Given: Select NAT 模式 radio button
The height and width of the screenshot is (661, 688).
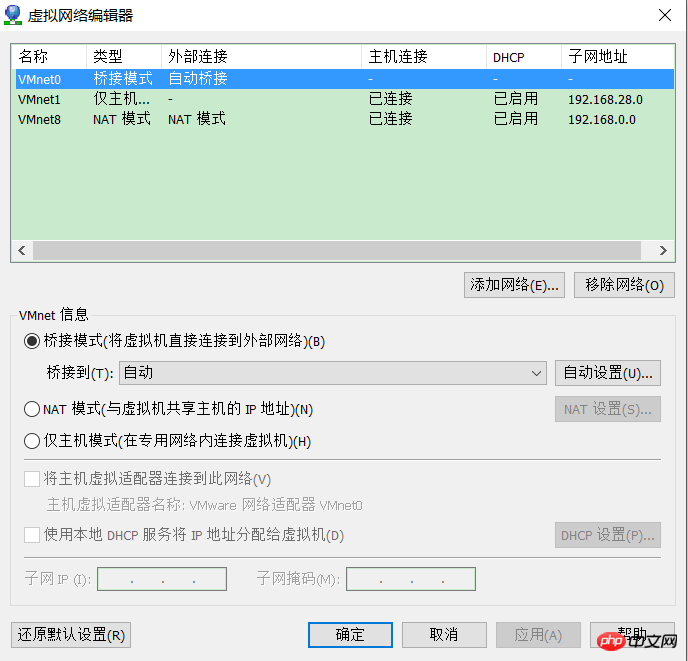Looking at the screenshot, I should tap(32, 409).
